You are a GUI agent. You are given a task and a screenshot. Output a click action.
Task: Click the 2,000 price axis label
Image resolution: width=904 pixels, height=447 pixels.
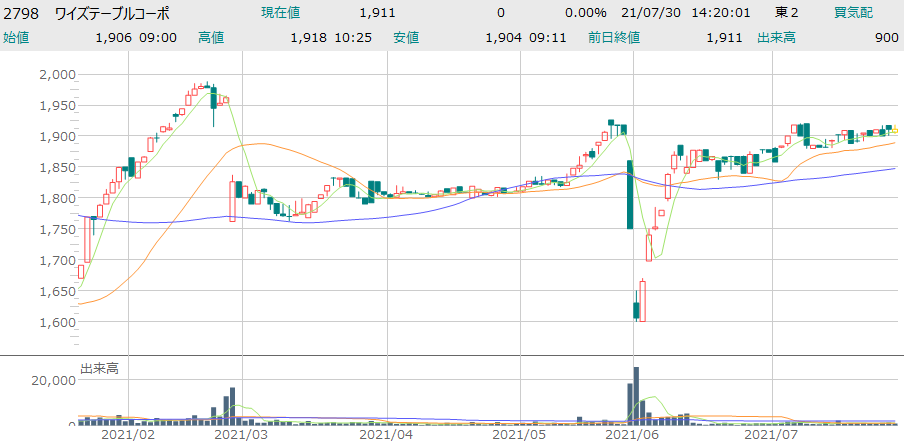point(58,74)
